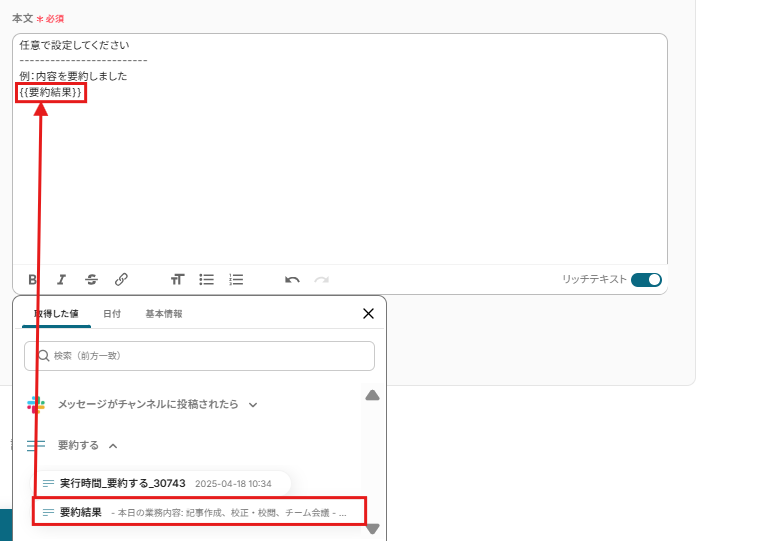
Task: Click the scroll up arrow in list
Action: pyautogui.click(x=372, y=395)
